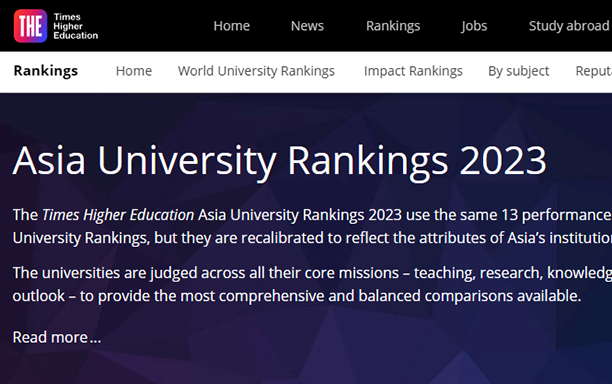Open Home in the top black navigation
This screenshot has width=612, height=384.
pos(231,26)
